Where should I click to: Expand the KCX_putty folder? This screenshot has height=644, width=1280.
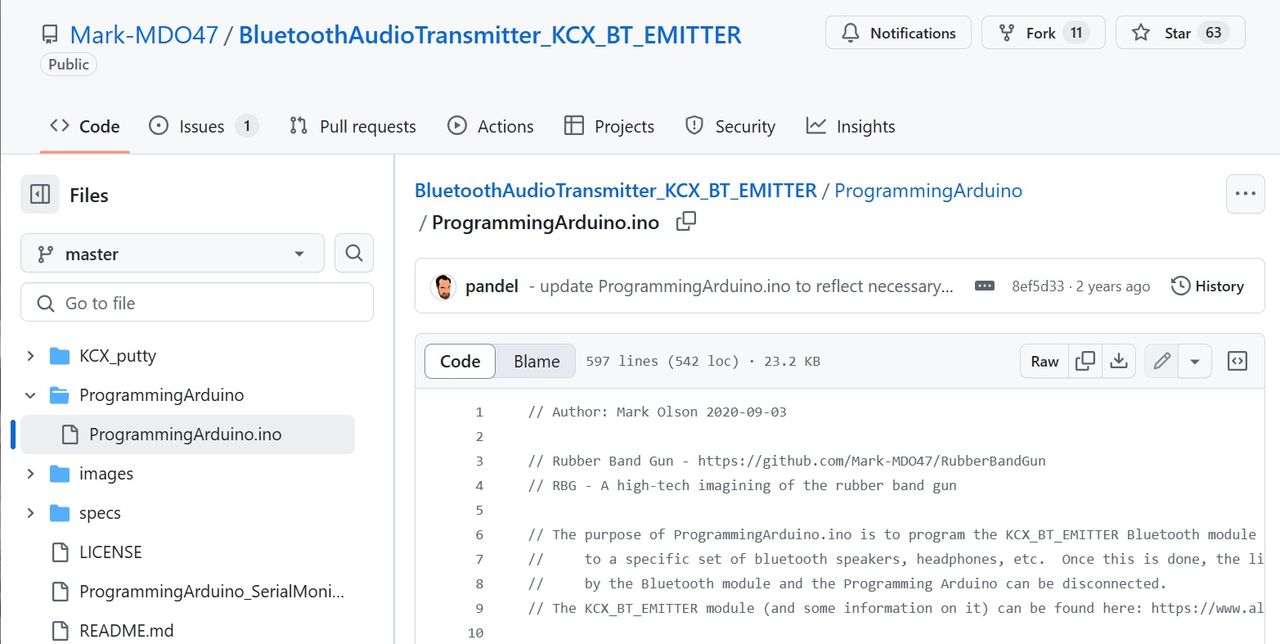click(30, 356)
